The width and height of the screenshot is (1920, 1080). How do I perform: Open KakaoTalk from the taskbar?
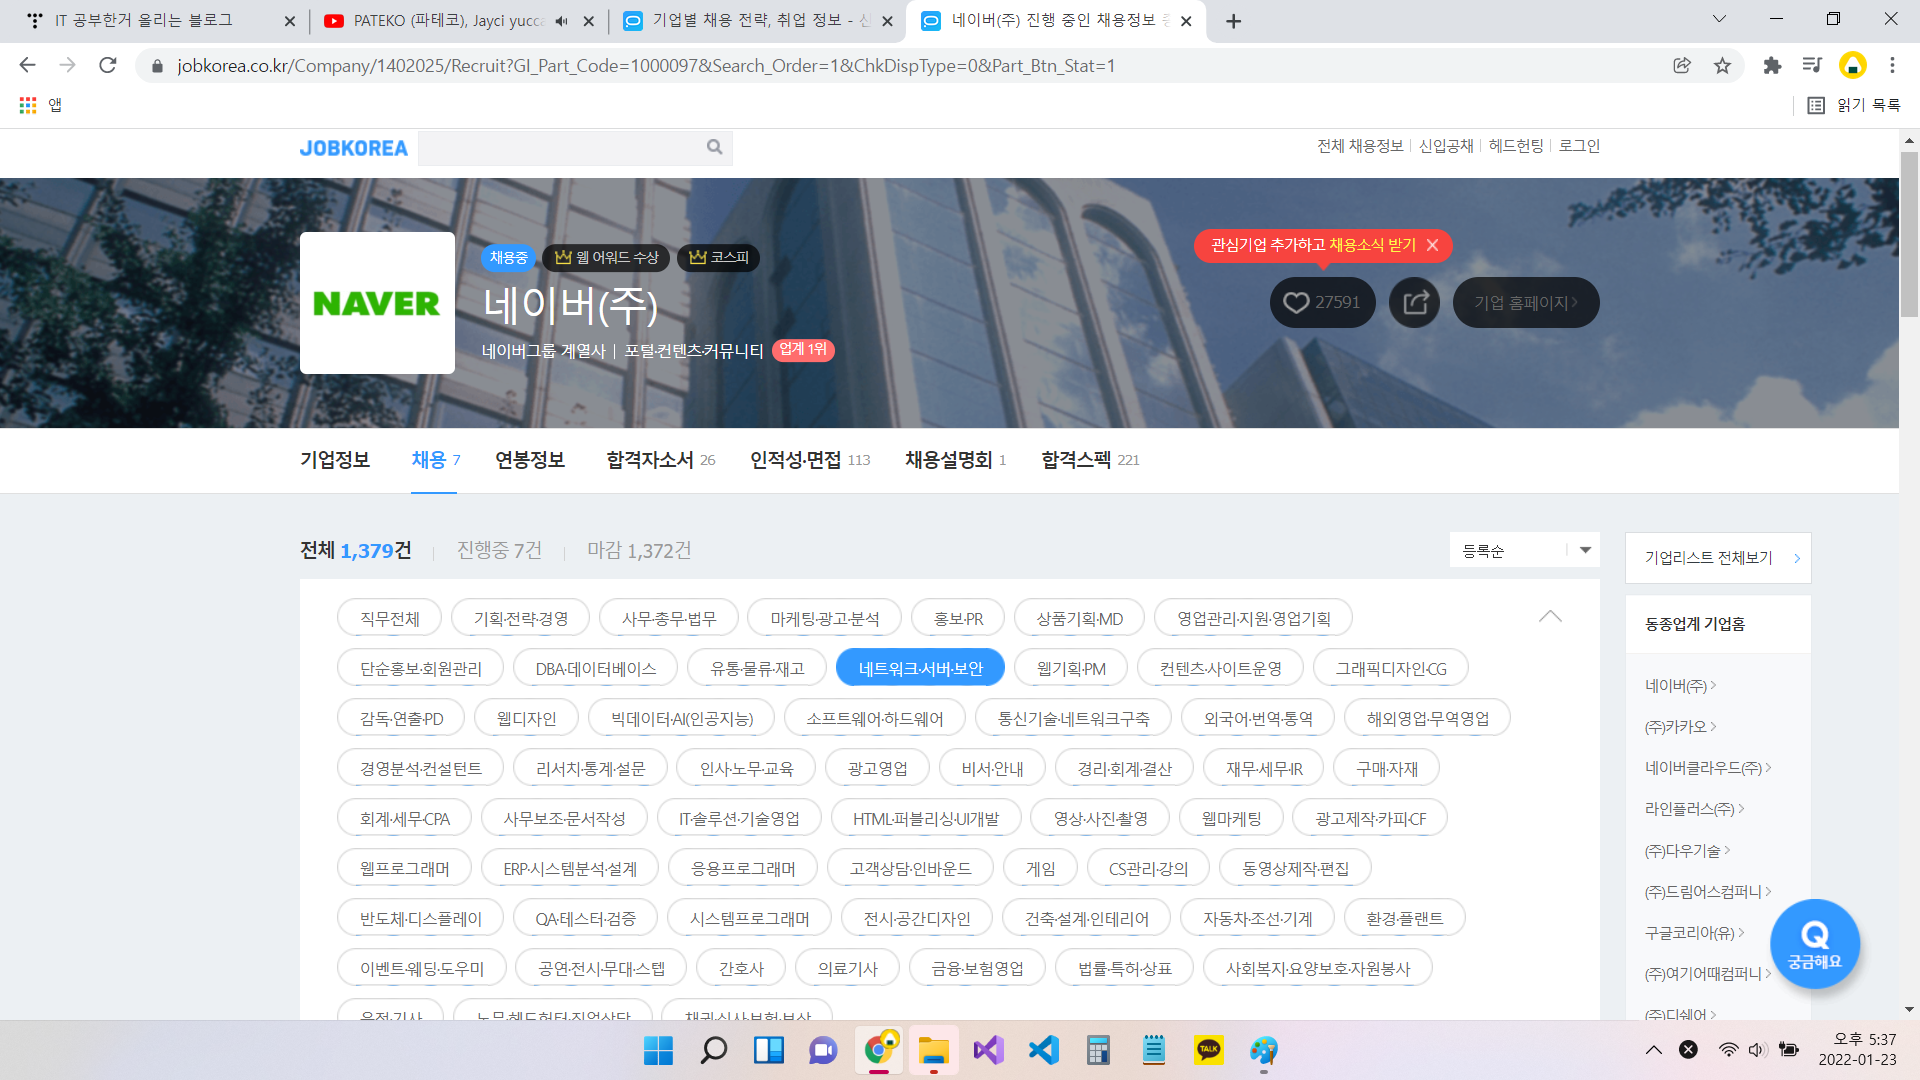(1208, 1050)
